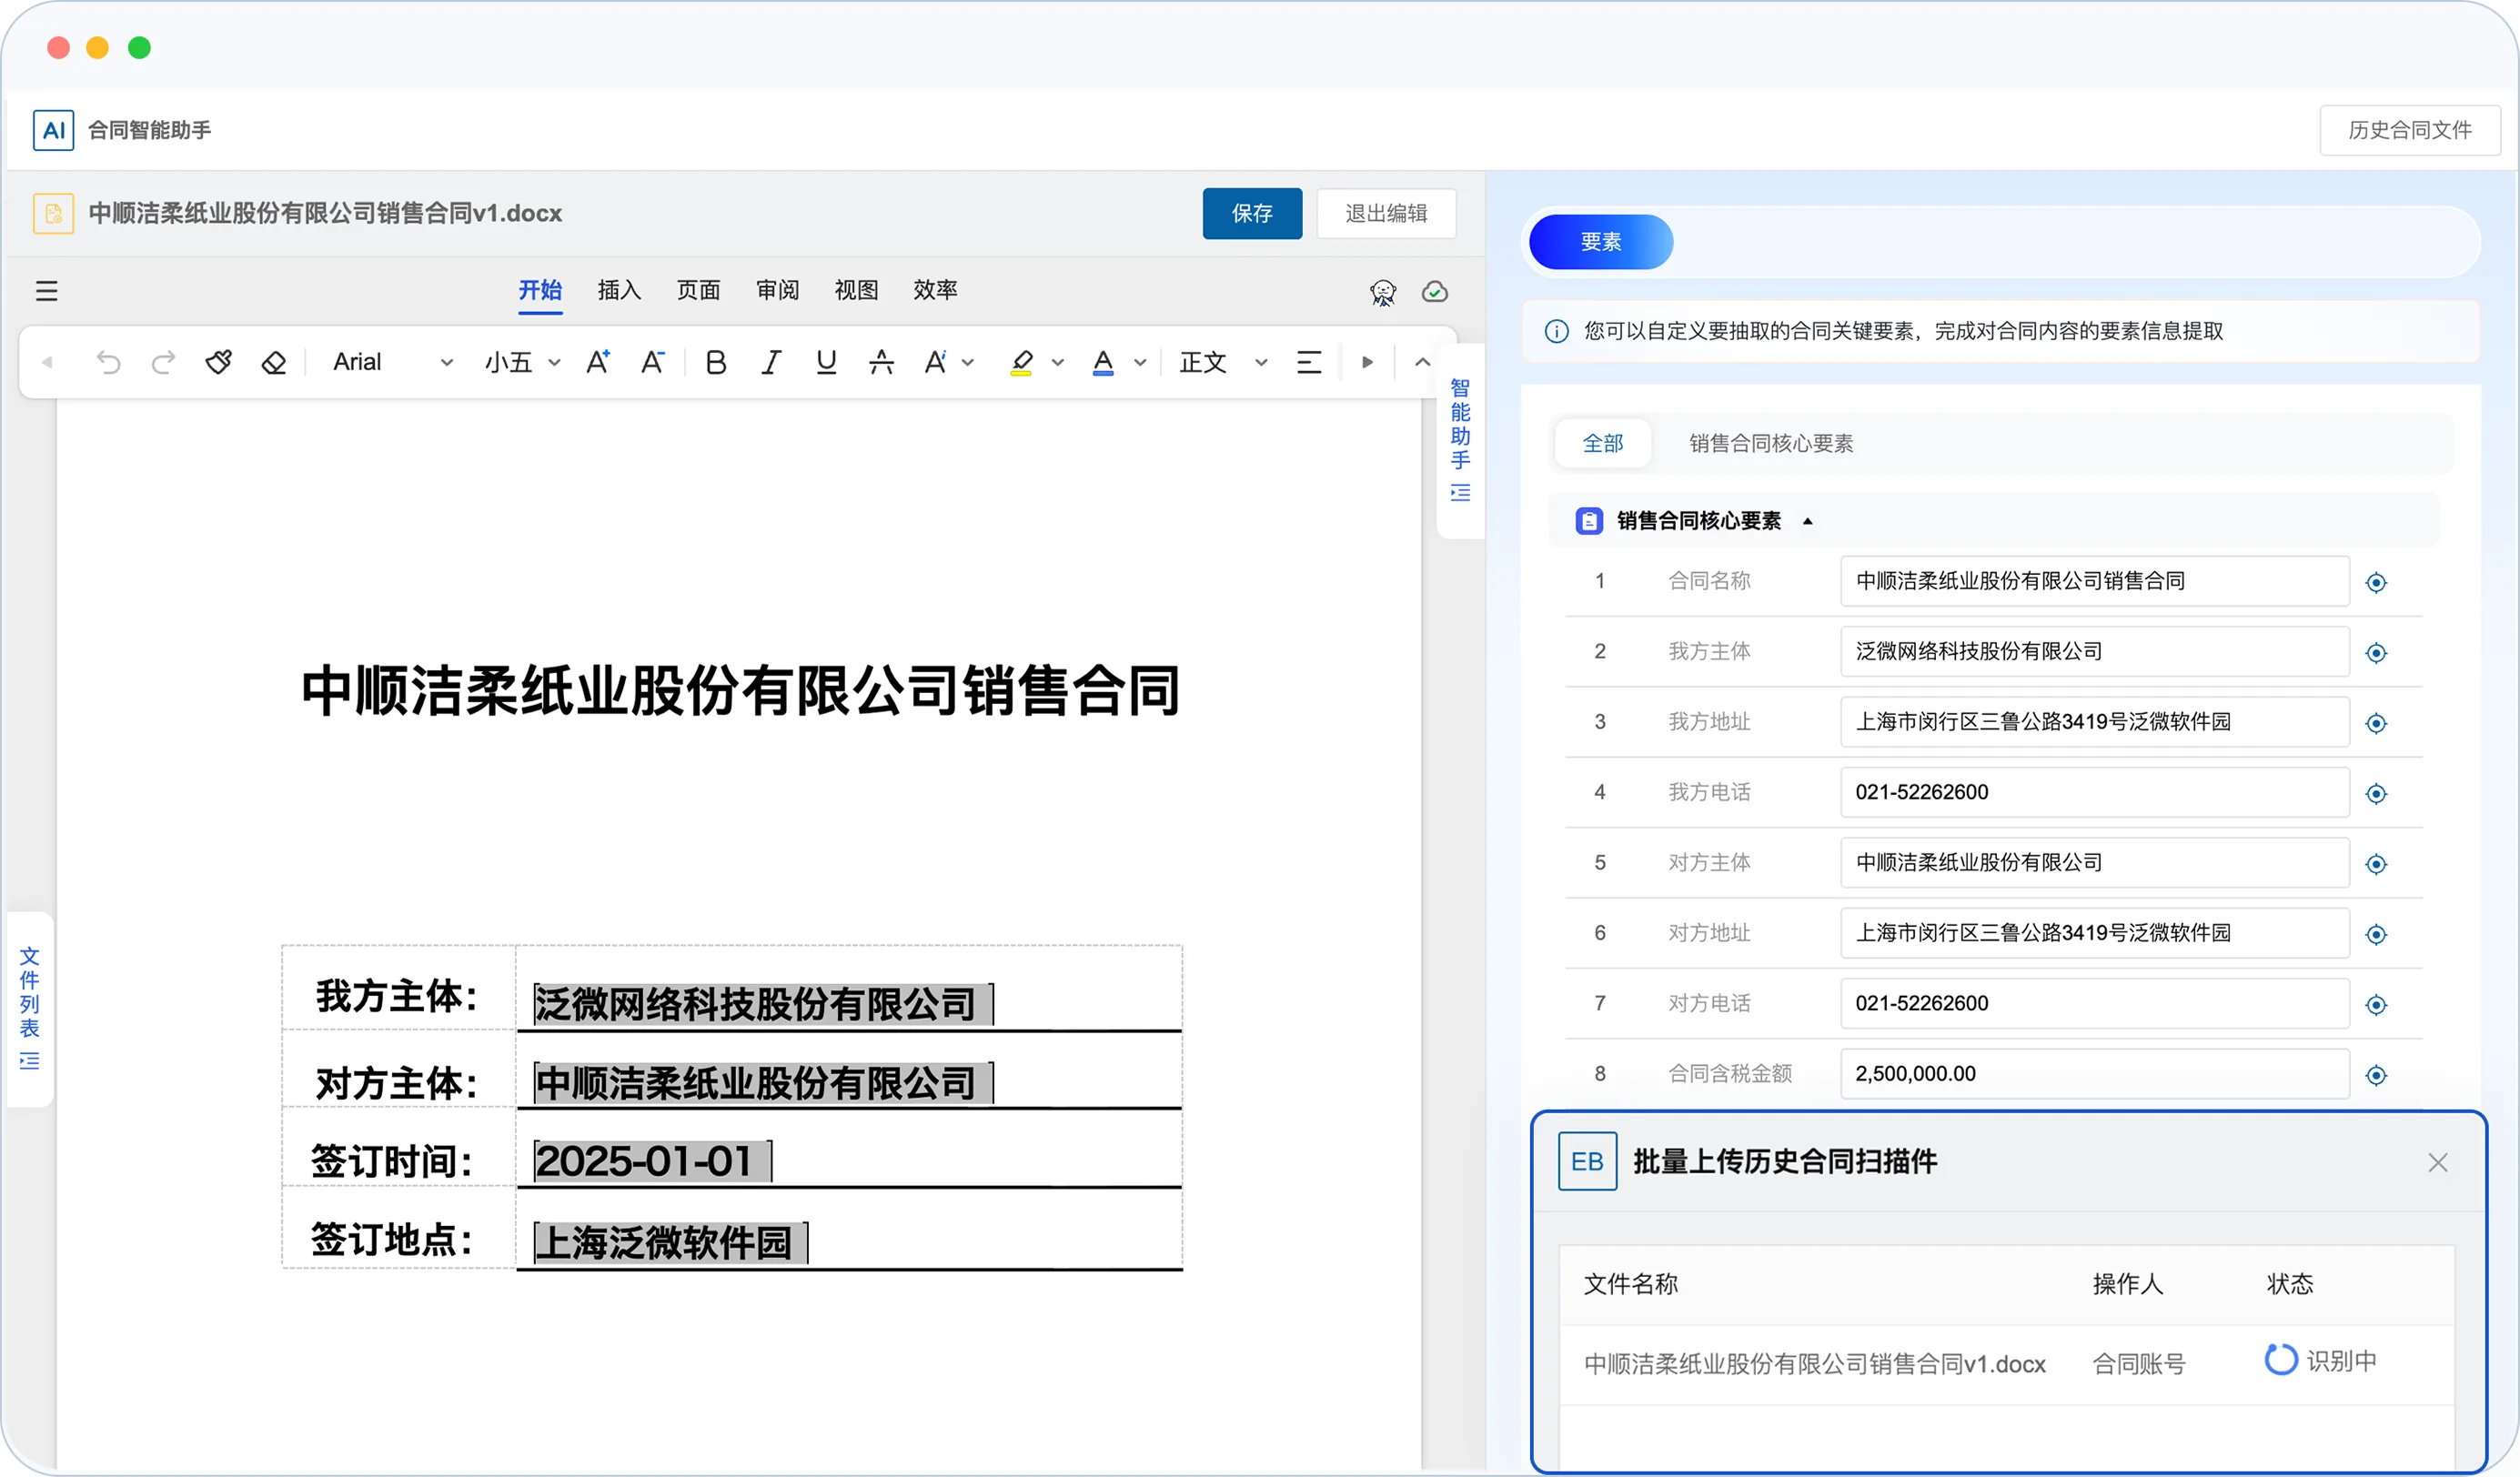Click the clear formatting eraser icon
Screen dimensions: 2520x1477
point(274,362)
